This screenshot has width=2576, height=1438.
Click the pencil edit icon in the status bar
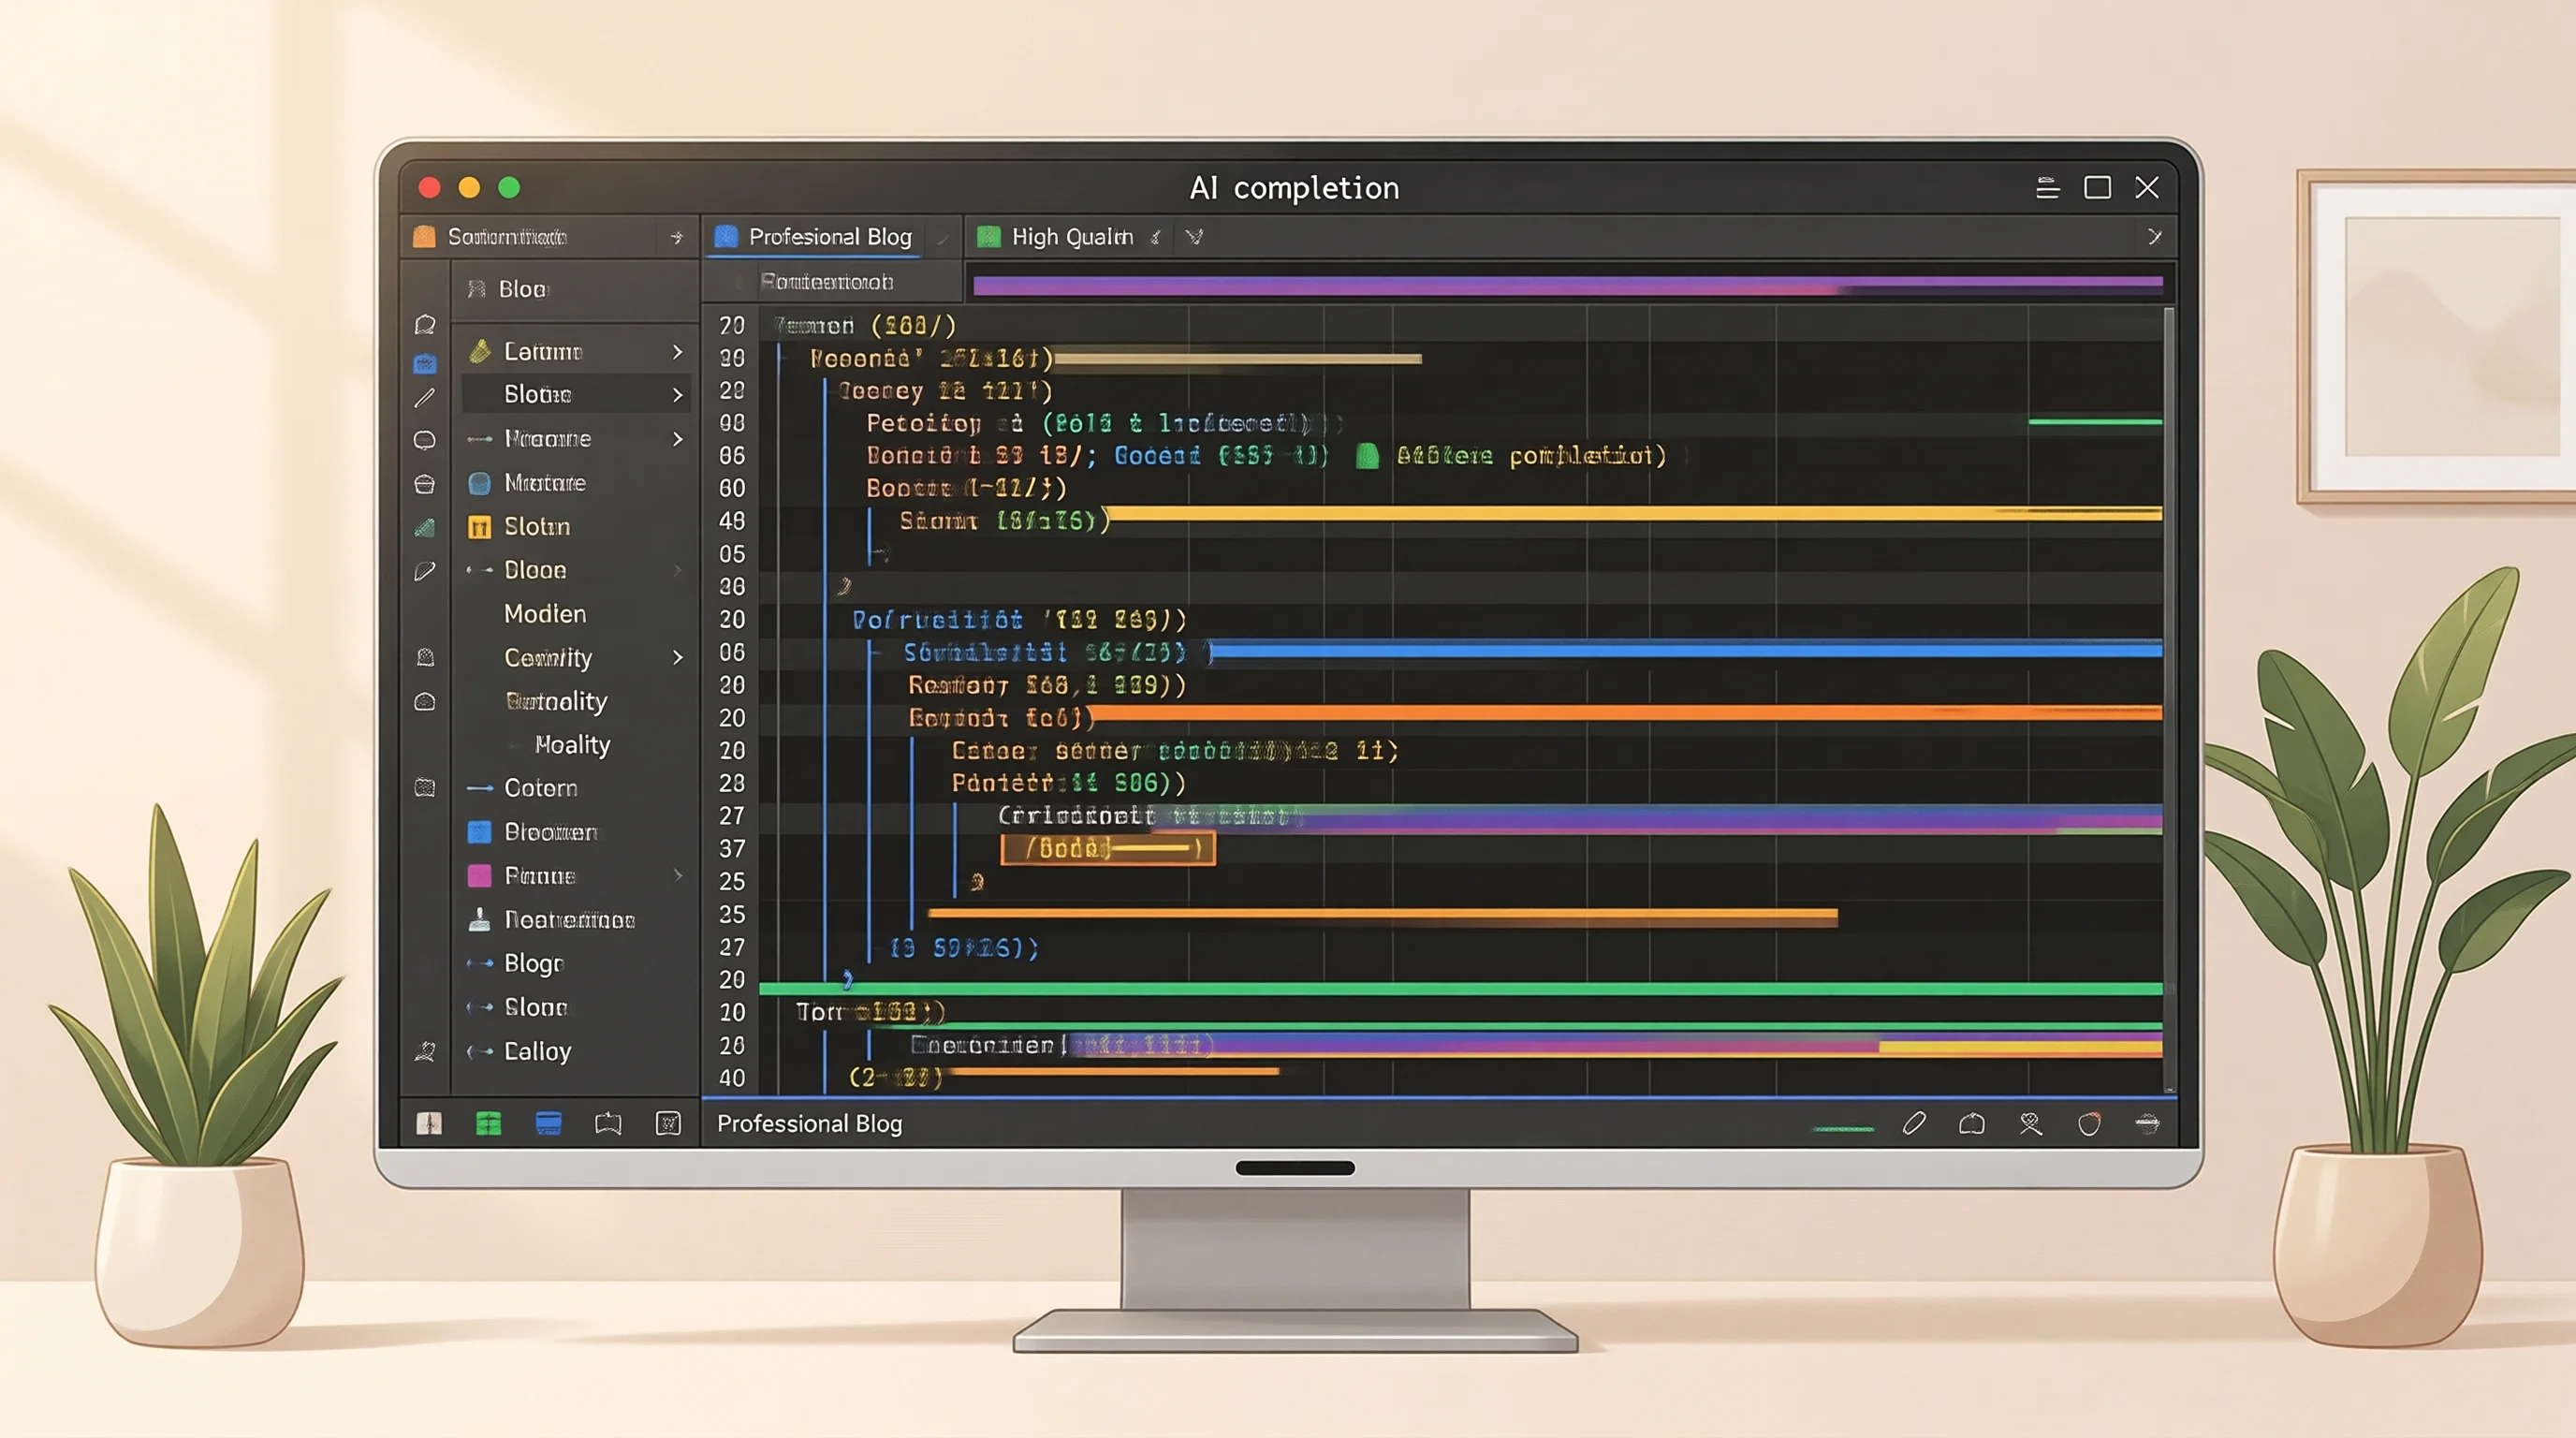[1914, 1123]
